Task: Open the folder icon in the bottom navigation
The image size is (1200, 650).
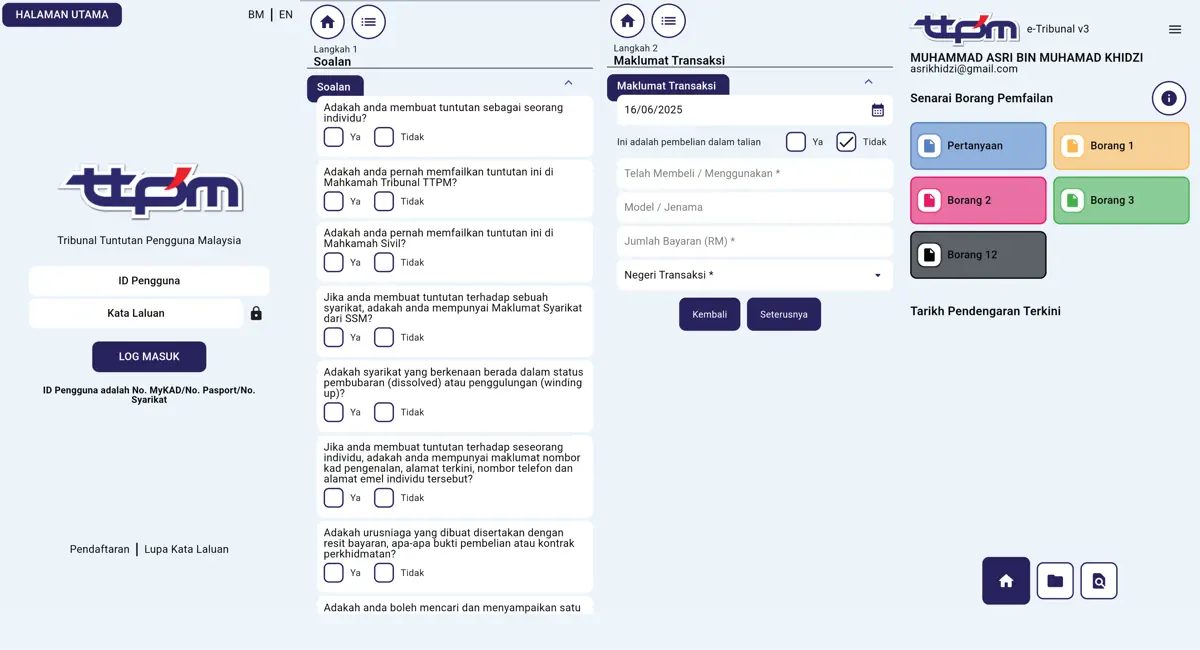Action: [x=1055, y=581]
